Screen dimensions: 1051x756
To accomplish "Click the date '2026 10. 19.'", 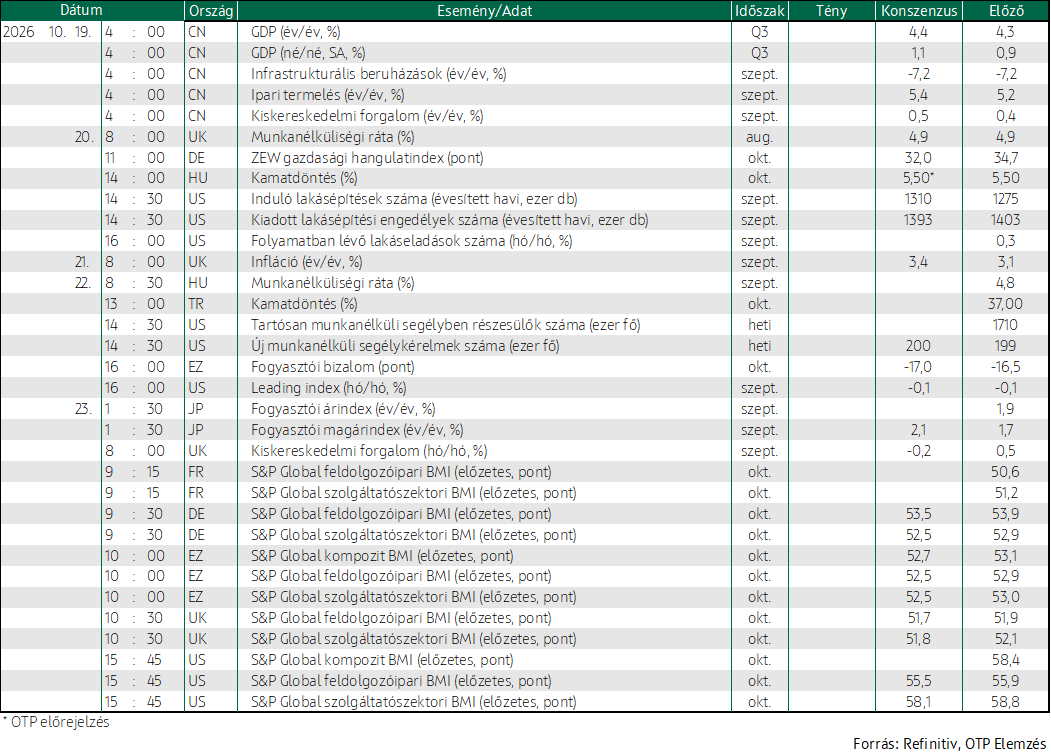I will tap(48, 32).
